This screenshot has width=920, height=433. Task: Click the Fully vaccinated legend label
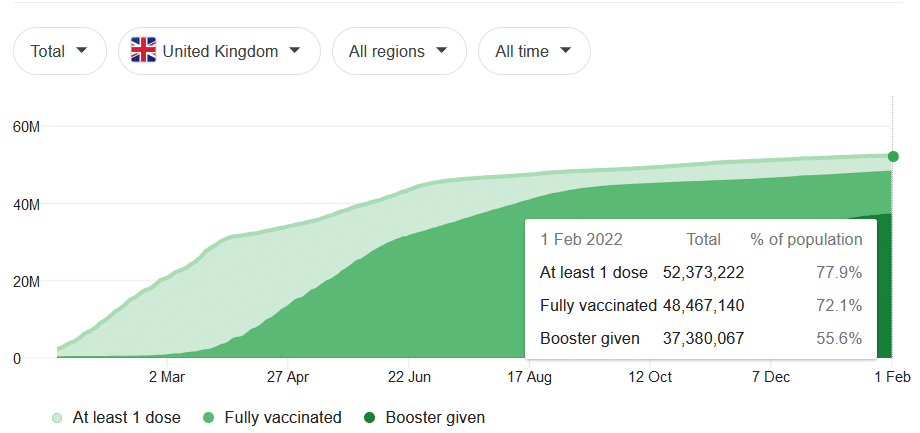[283, 418]
